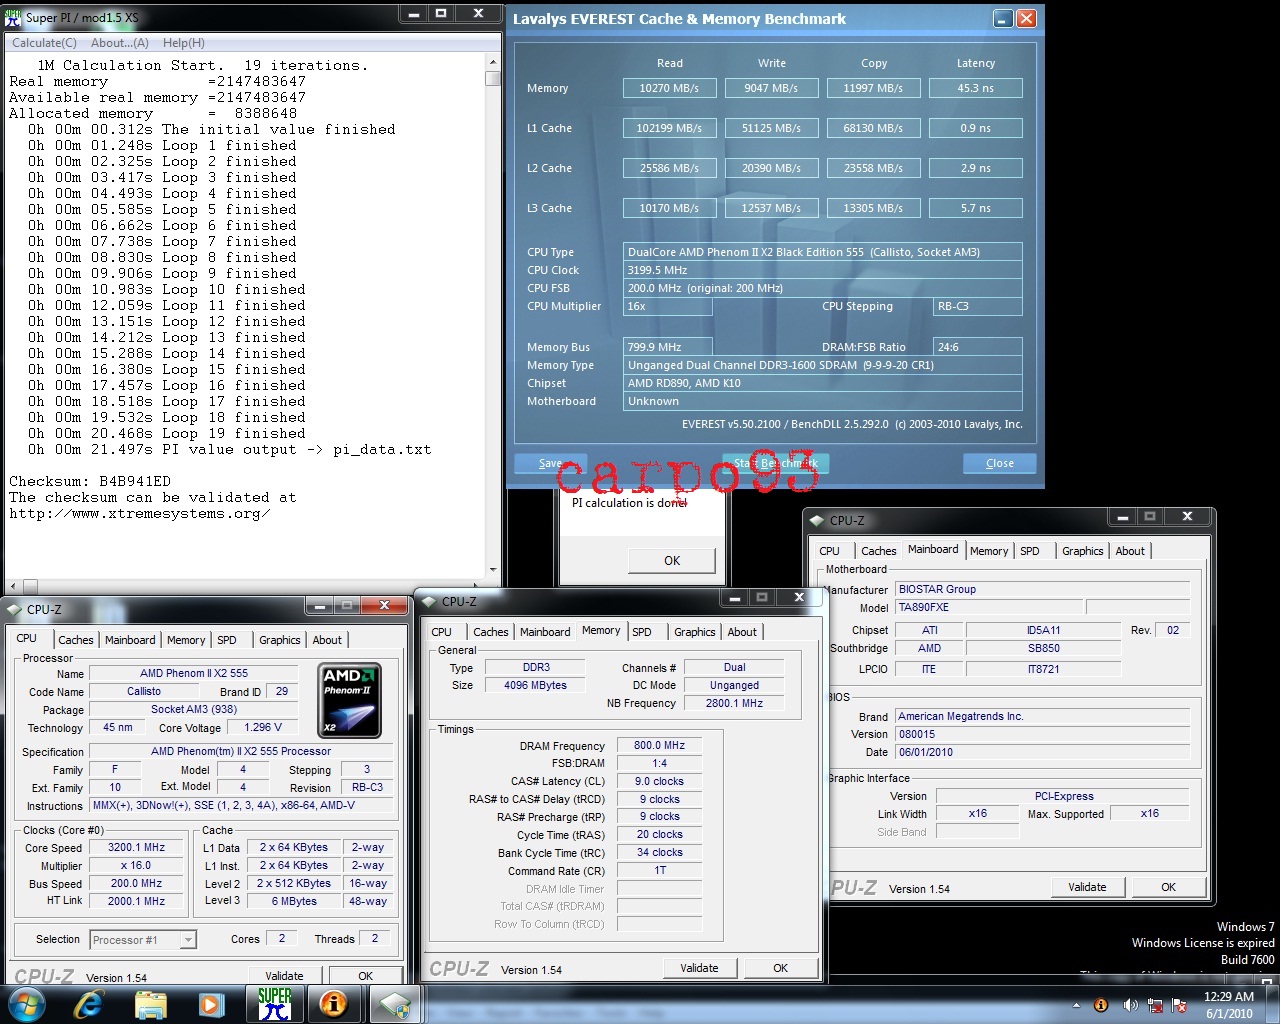Open the About...(A) menu in Super PI
Image resolution: width=1280 pixels, height=1024 pixels.
pos(120,43)
